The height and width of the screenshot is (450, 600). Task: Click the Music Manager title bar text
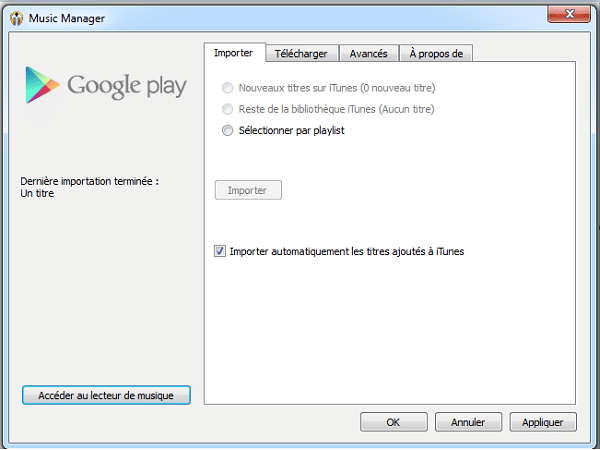66,16
